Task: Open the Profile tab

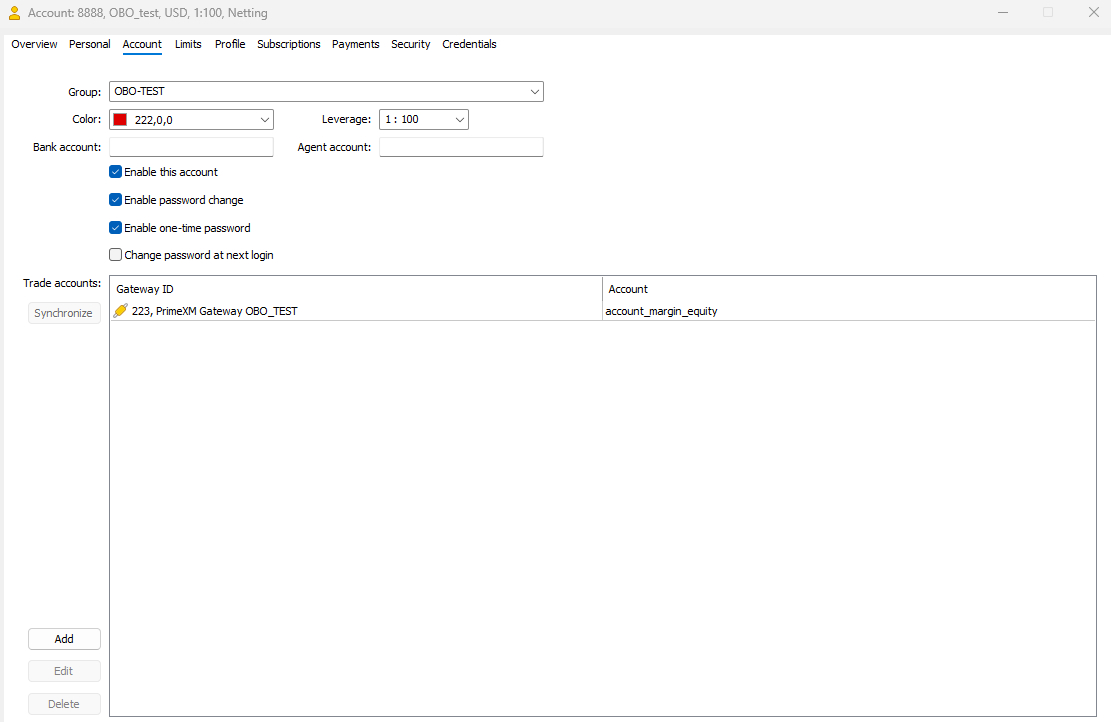Action: click(x=230, y=44)
